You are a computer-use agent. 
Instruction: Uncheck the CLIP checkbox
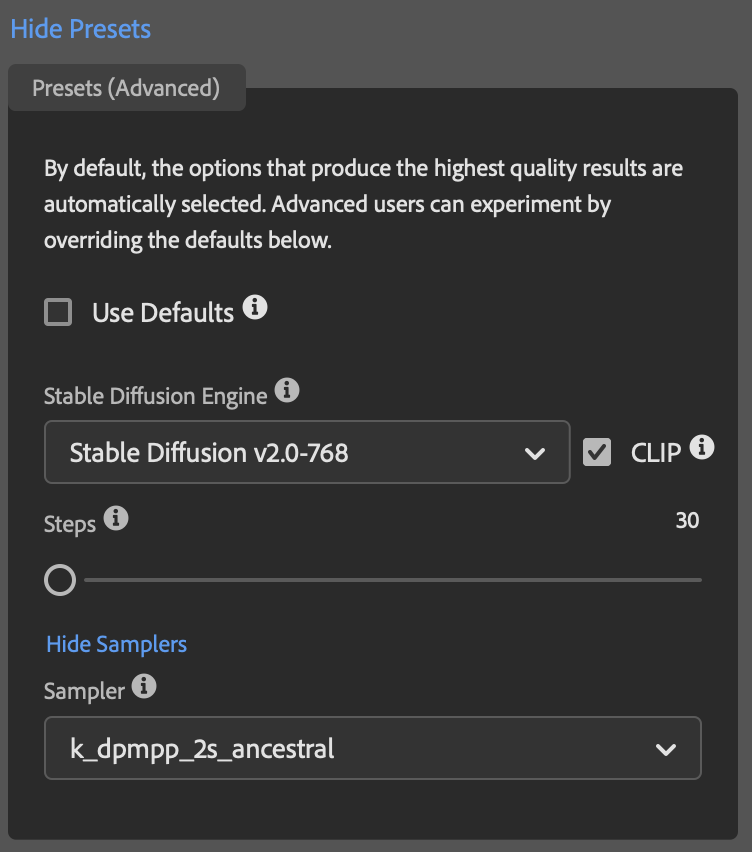(x=597, y=452)
